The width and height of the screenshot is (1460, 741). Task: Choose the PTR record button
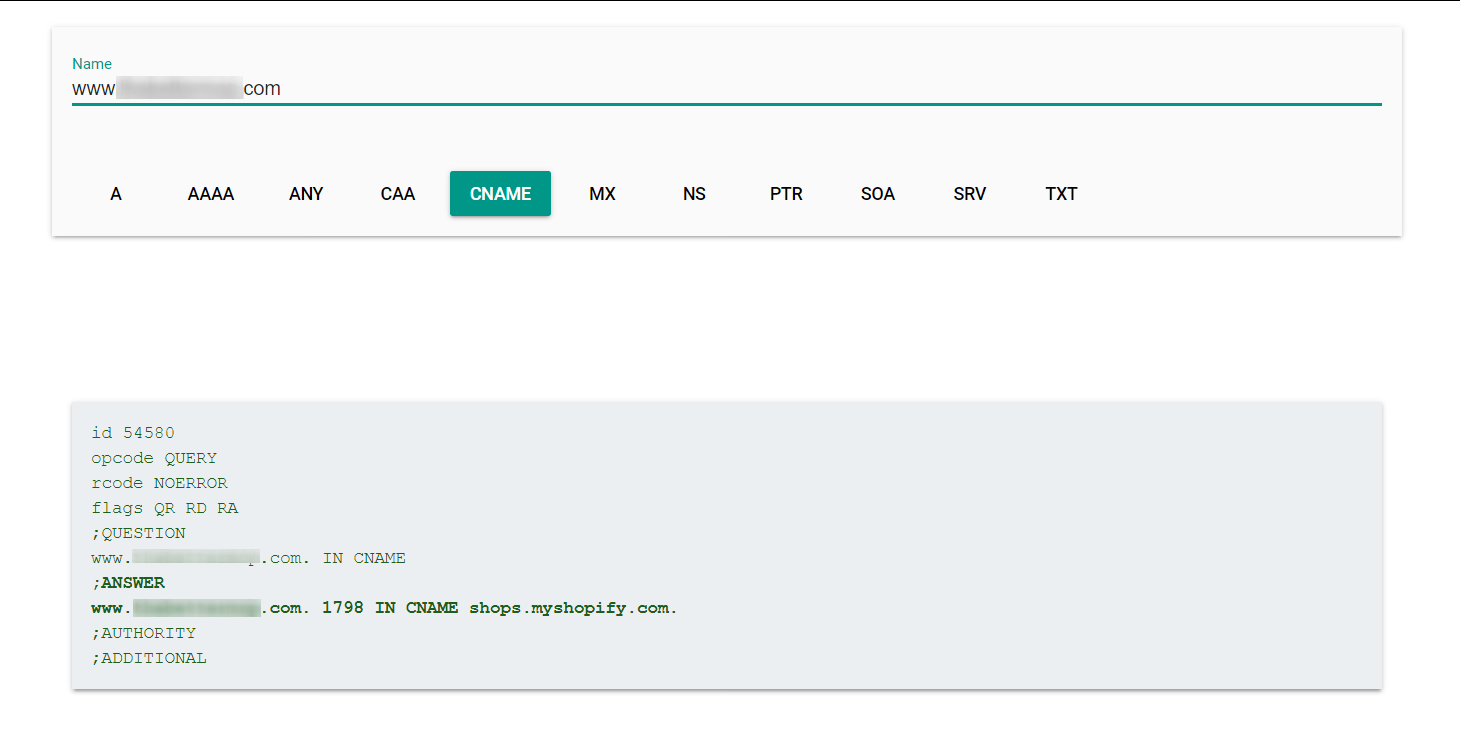pos(786,194)
